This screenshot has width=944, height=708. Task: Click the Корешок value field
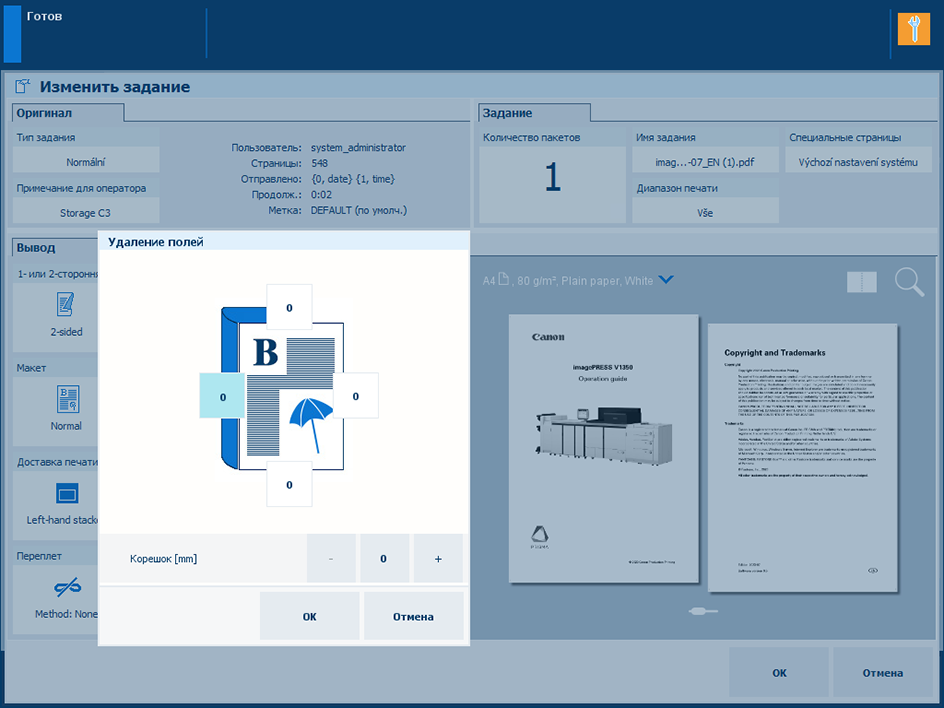(384, 558)
